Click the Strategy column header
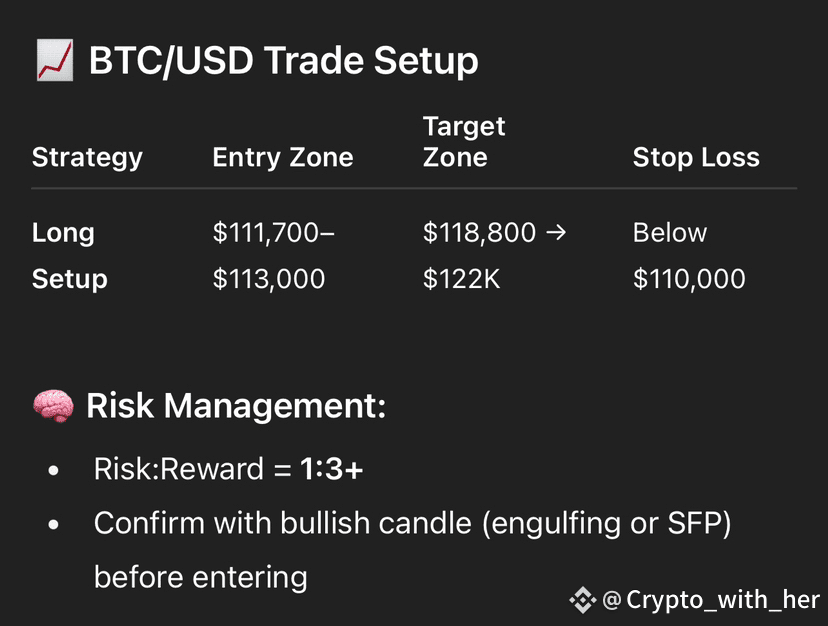The image size is (828, 626). coord(87,157)
